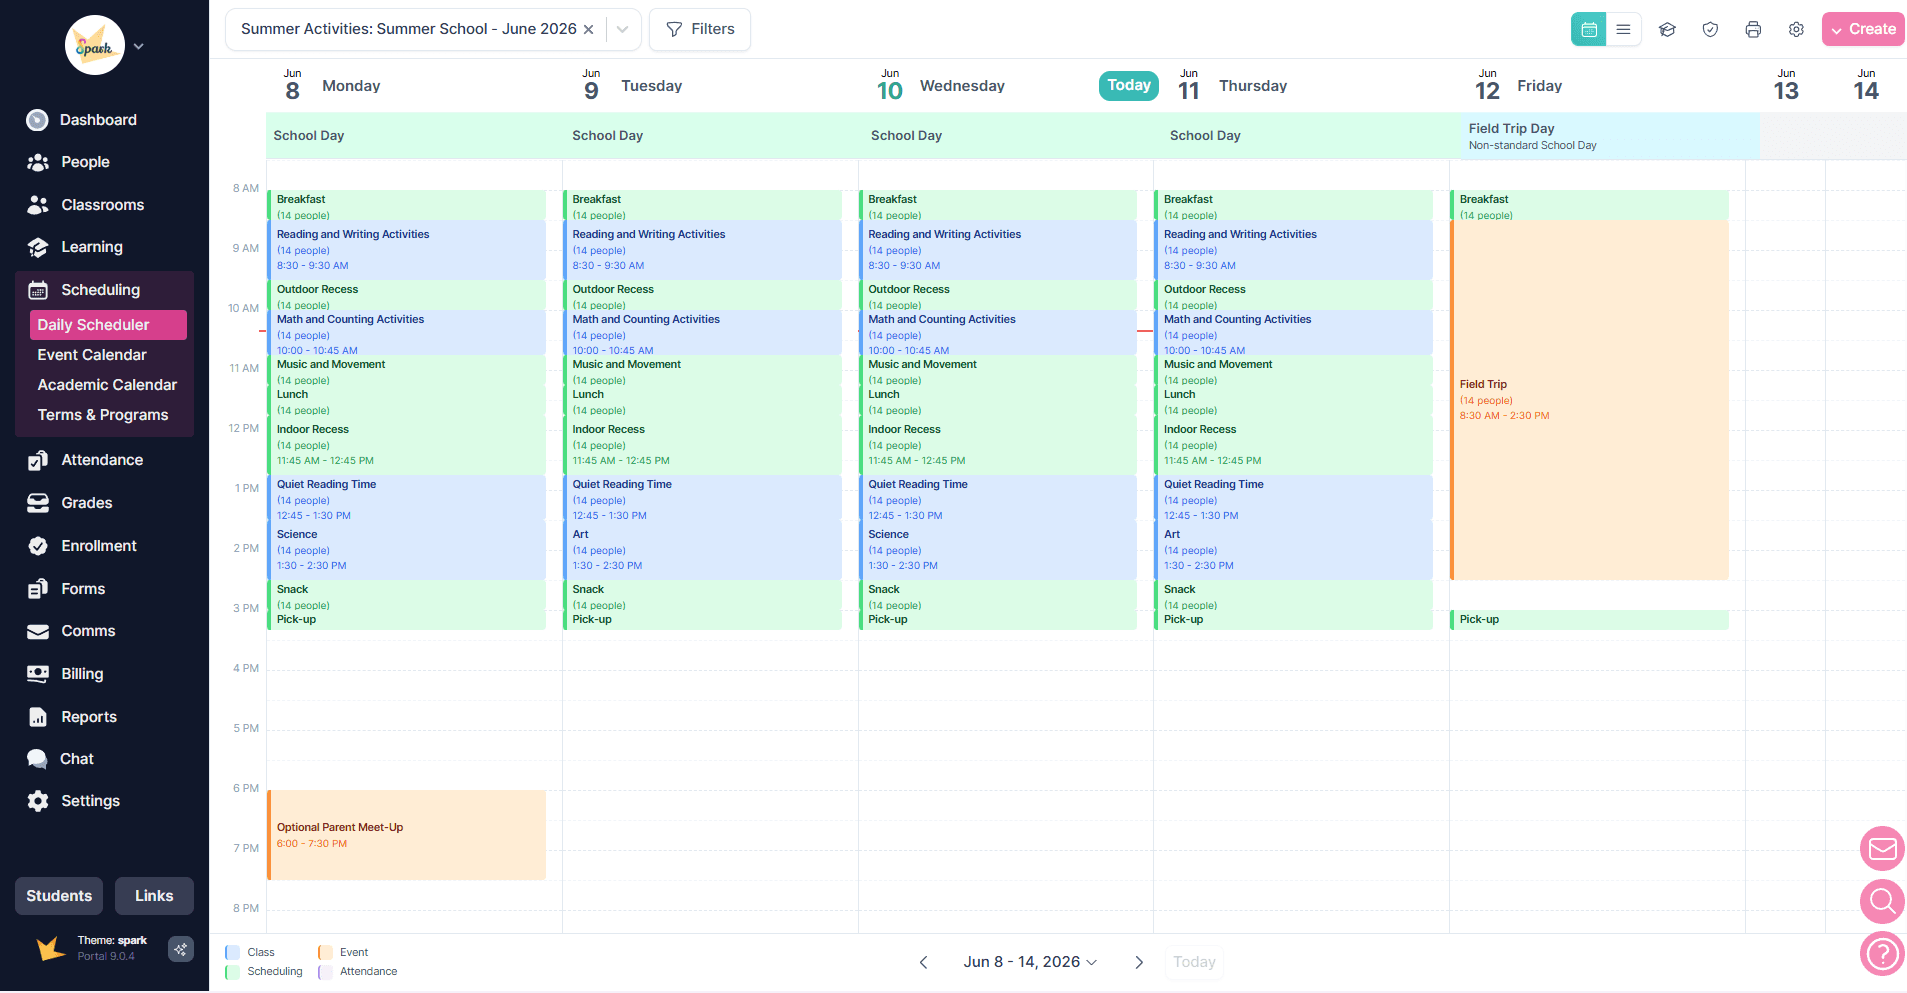Switch to calendar grid view
1907x993 pixels.
1588,29
